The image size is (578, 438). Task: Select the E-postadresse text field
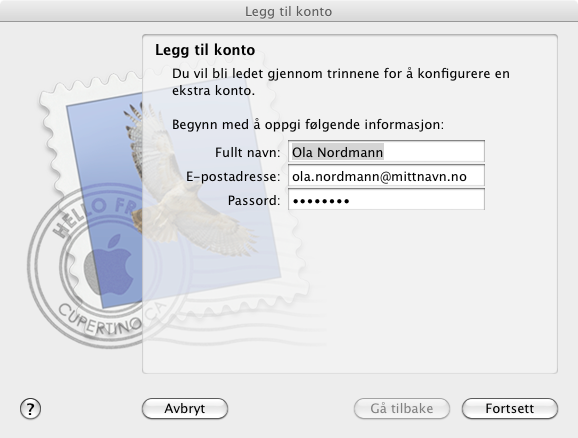click(x=386, y=176)
